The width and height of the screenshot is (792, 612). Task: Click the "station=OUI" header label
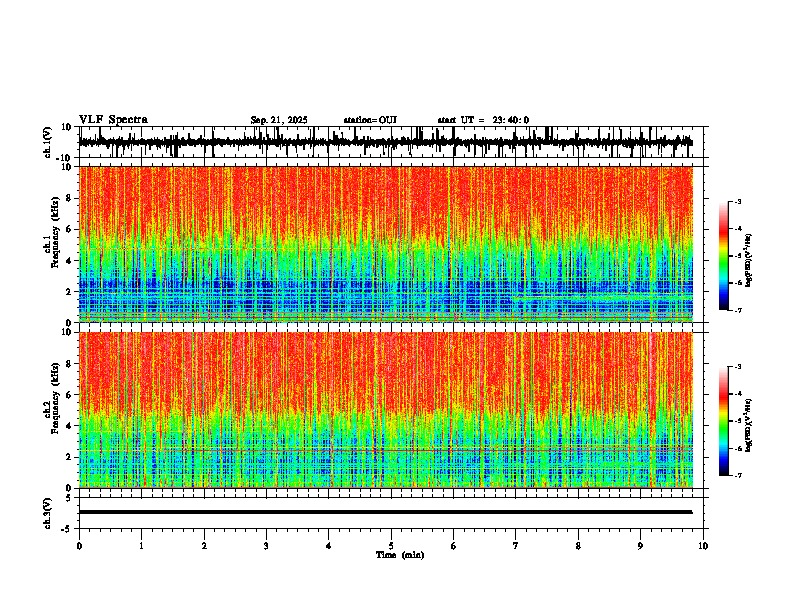pyautogui.click(x=370, y=120)
